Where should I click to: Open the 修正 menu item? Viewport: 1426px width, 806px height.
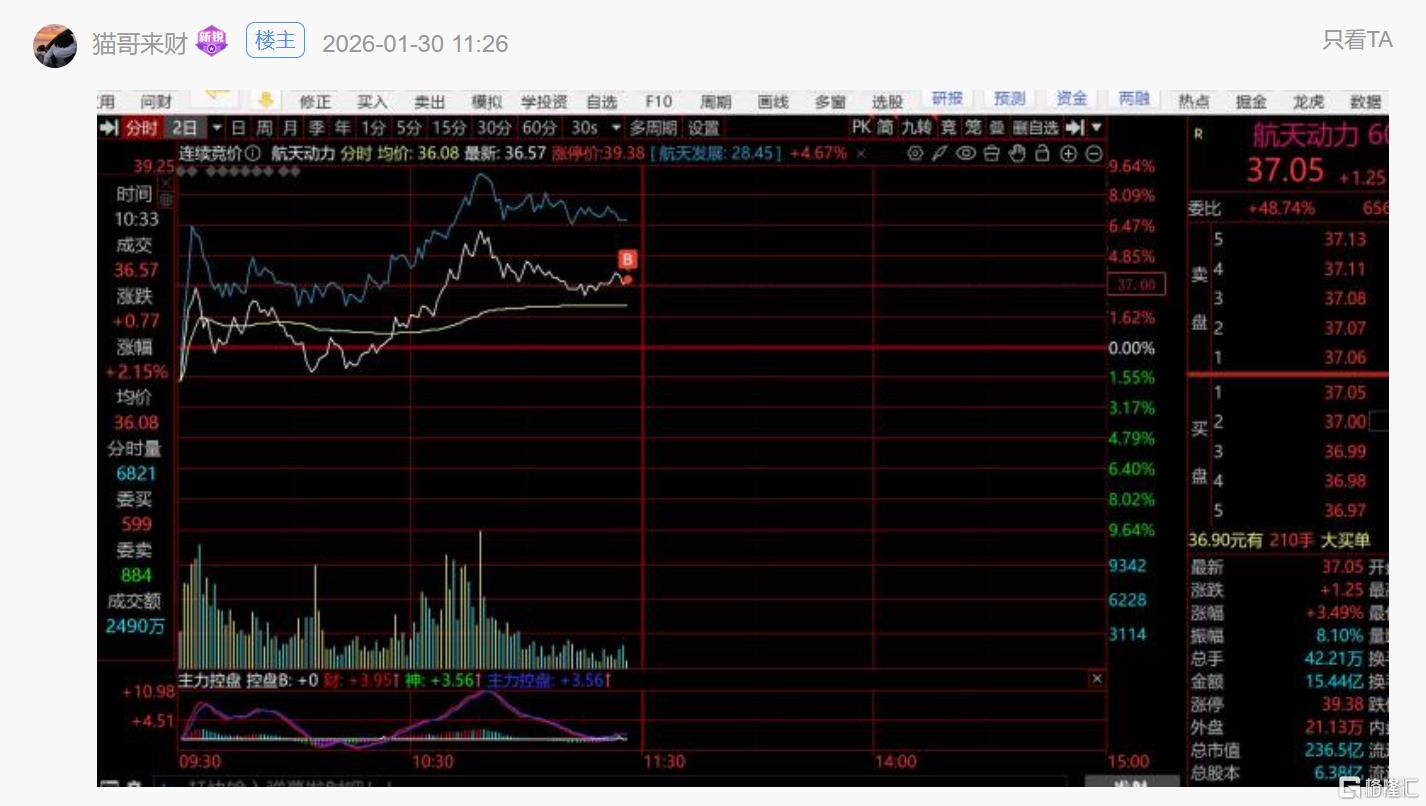pos(315,101)
